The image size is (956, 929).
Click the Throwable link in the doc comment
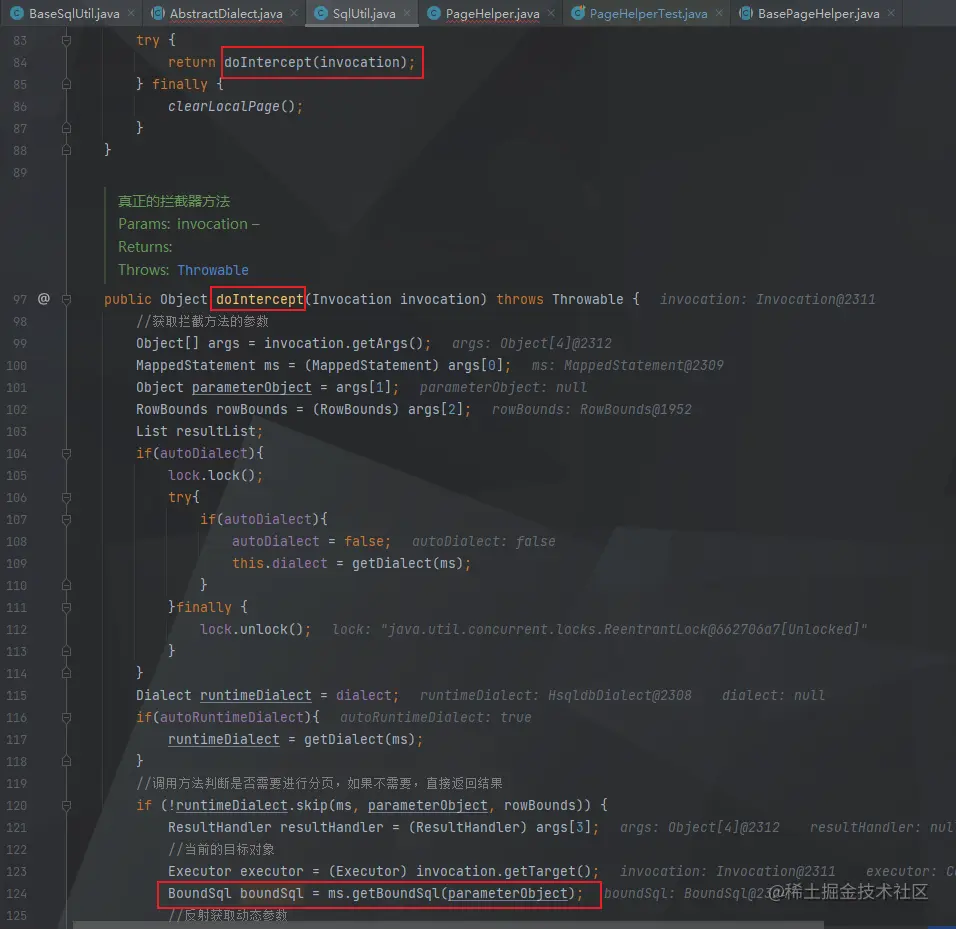213,270
